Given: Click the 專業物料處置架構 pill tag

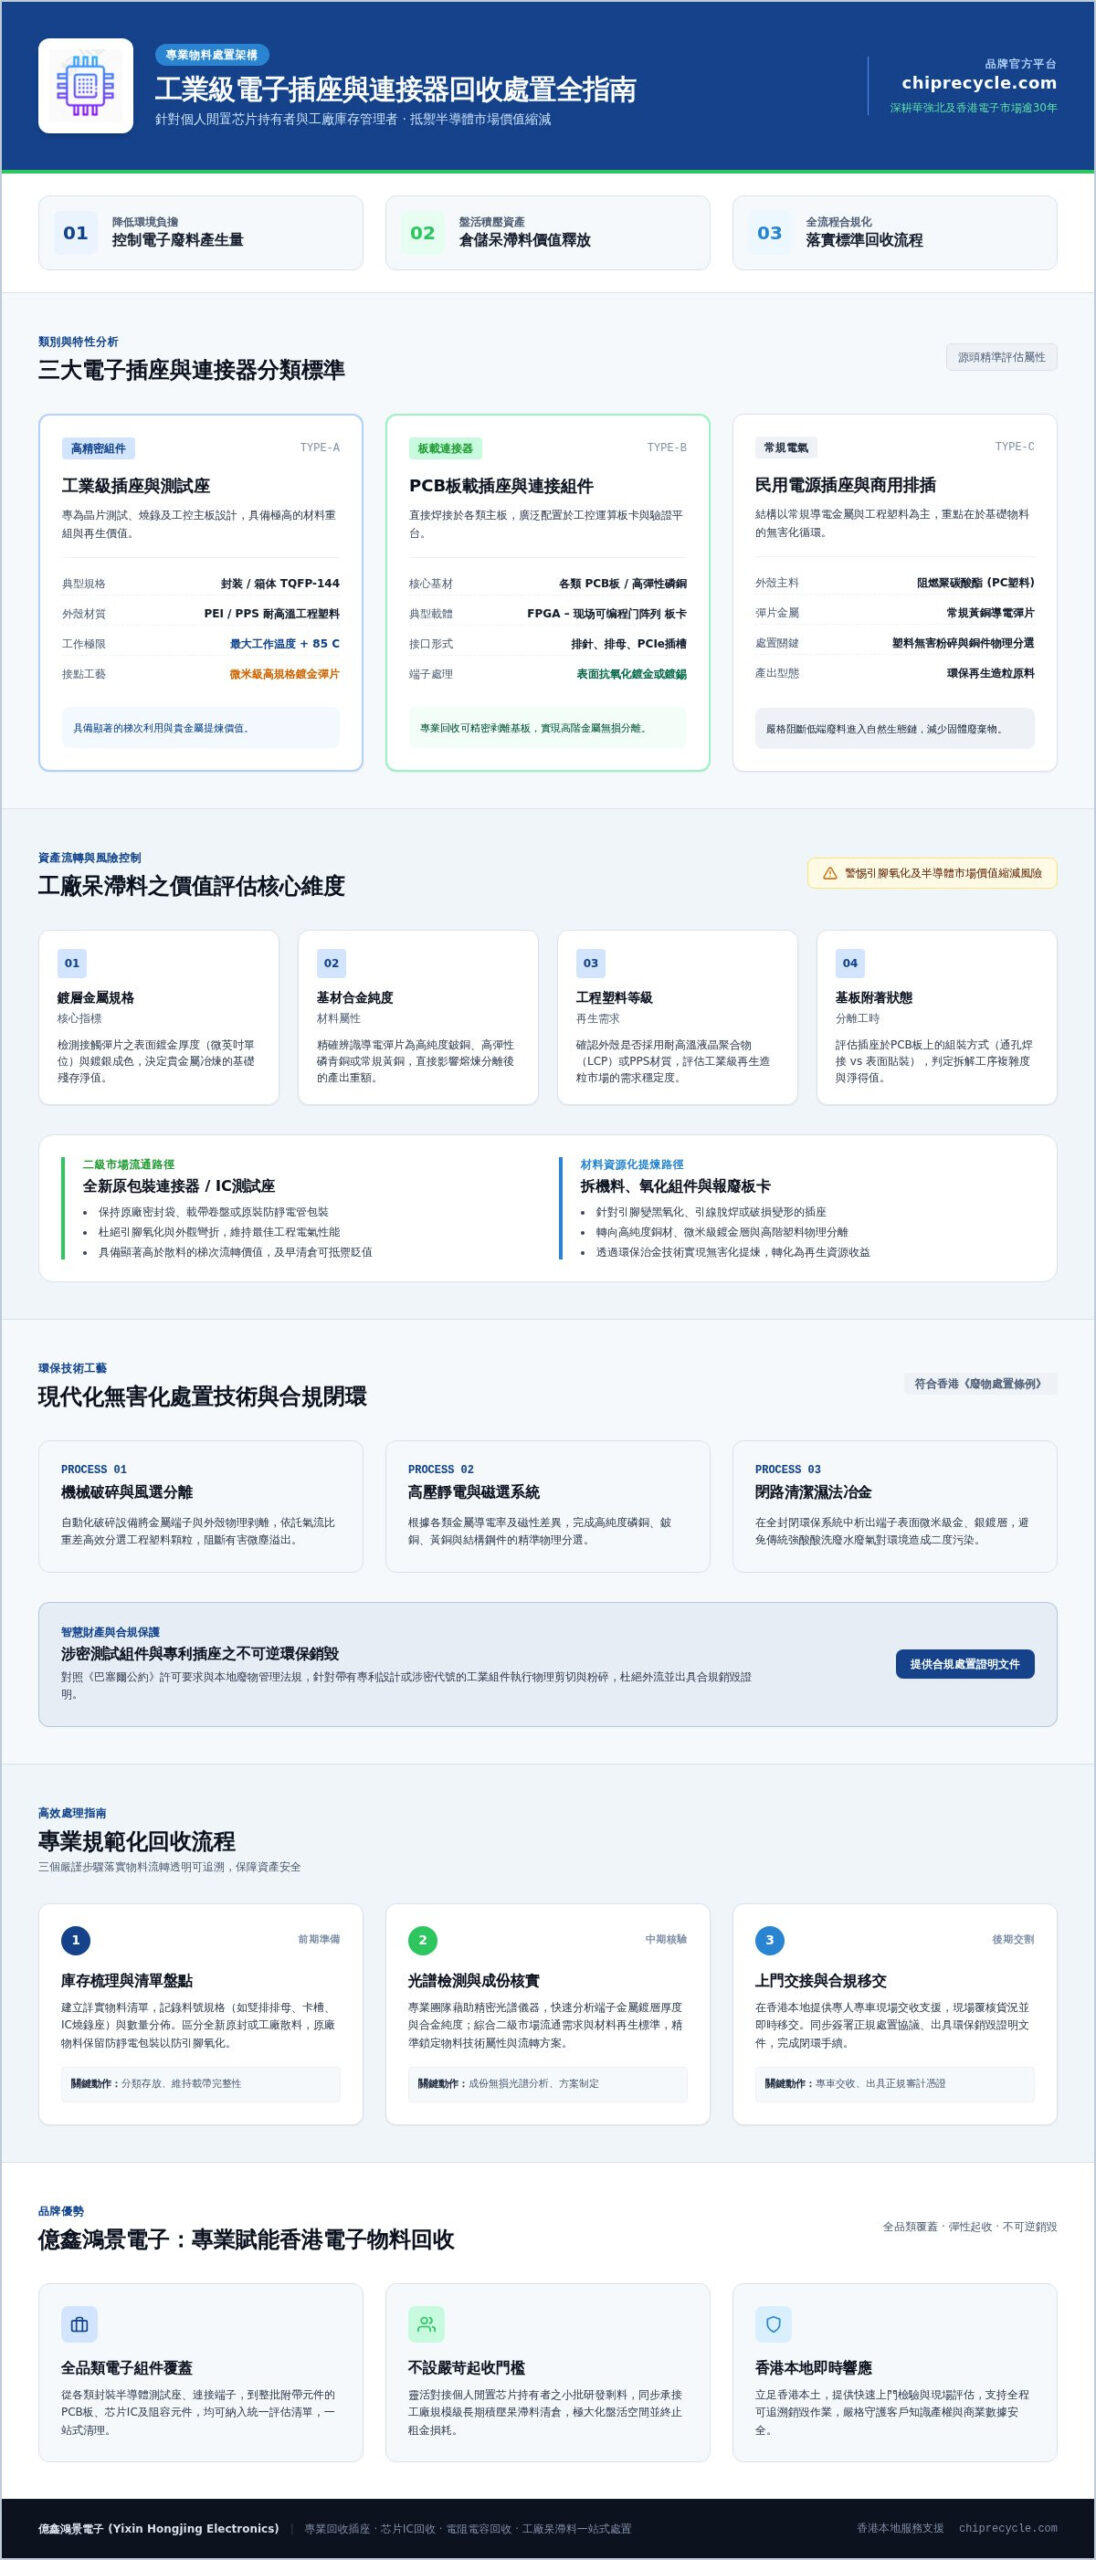Looking at the screenshot, I should pos(212,55).
